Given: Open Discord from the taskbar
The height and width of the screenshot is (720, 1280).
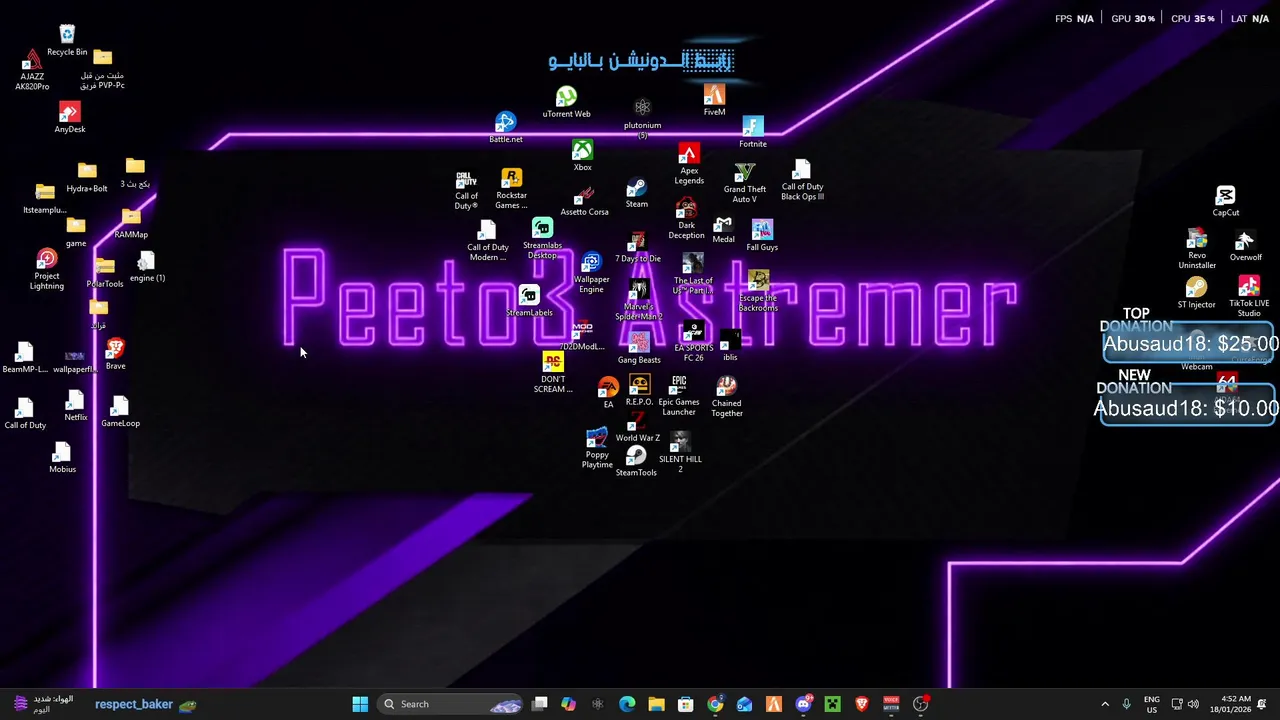Looking at the screenshot, I should (x=803, y=704).
